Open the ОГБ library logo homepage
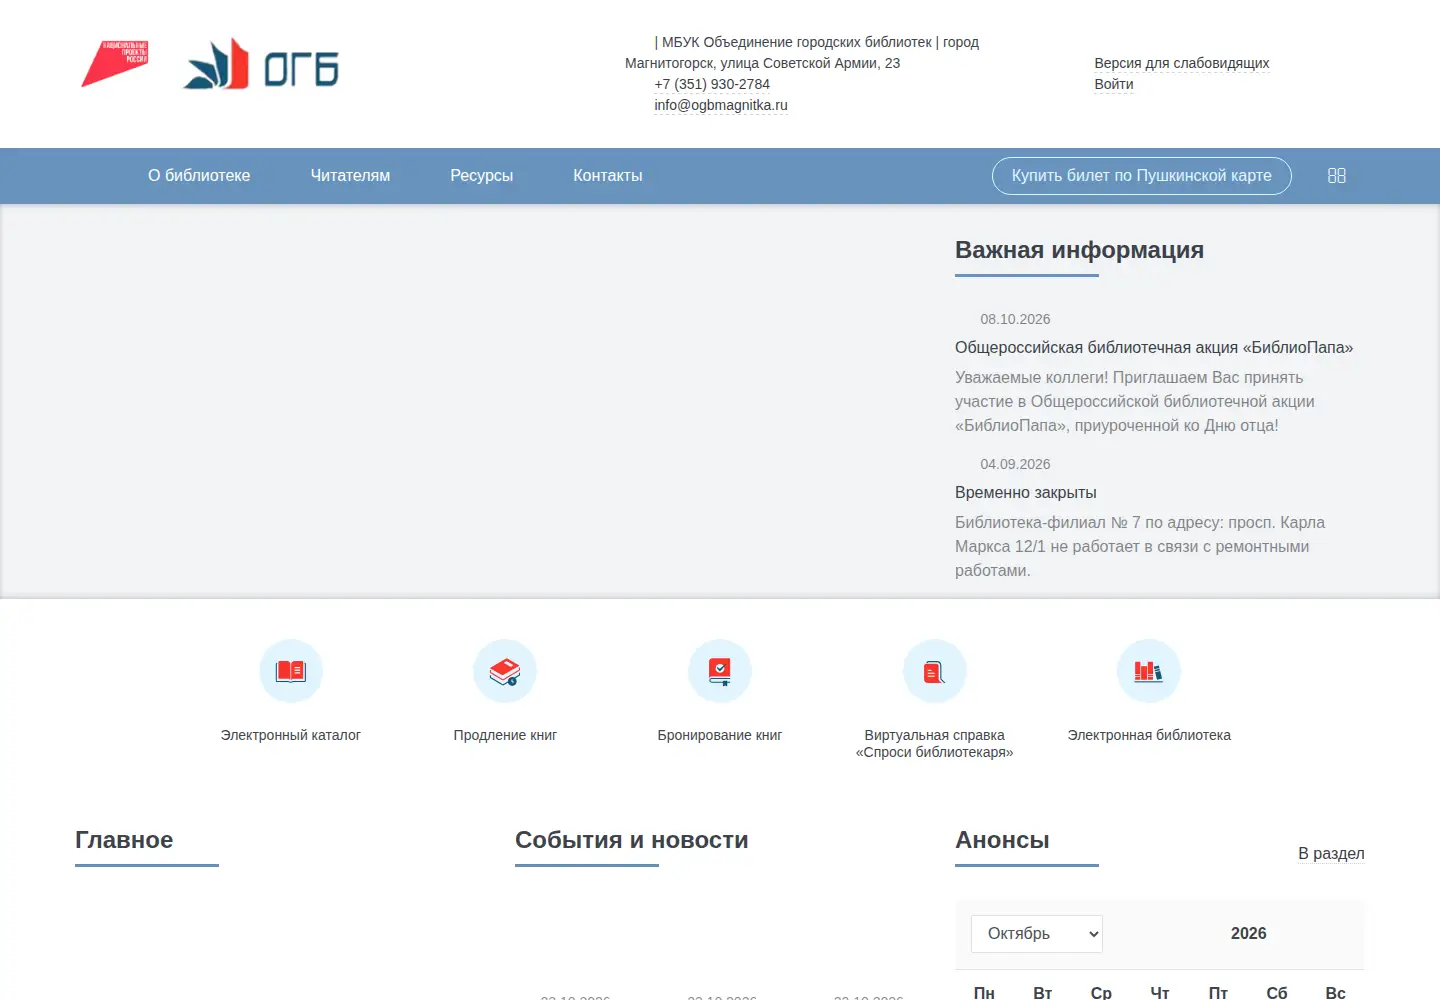Image resolution: width=1440 pixels, height=1000 pixels. tap(261, 64)
